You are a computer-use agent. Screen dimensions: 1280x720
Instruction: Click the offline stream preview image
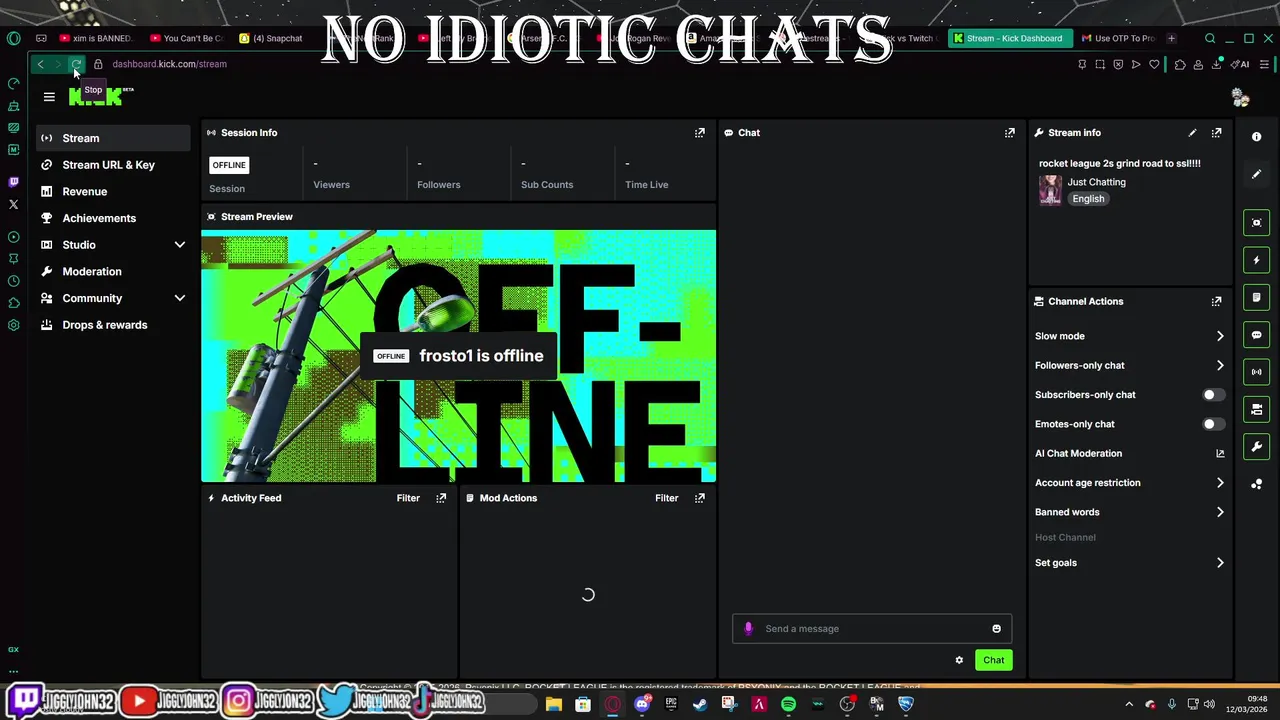click(458, 356)
